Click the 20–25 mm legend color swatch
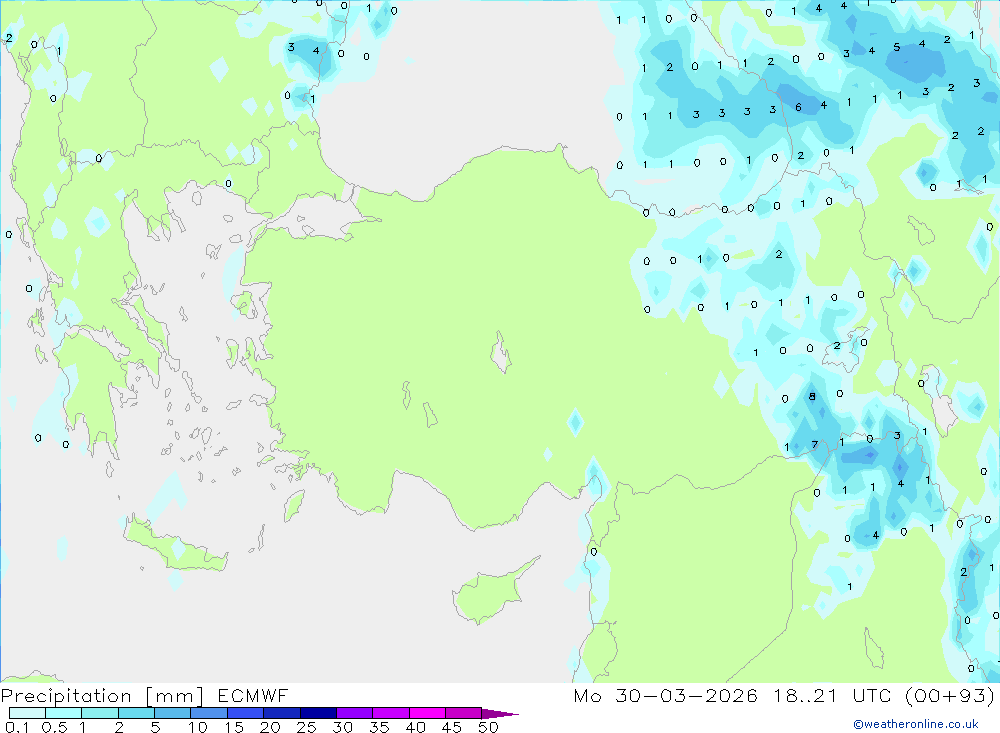 point(282,713)
